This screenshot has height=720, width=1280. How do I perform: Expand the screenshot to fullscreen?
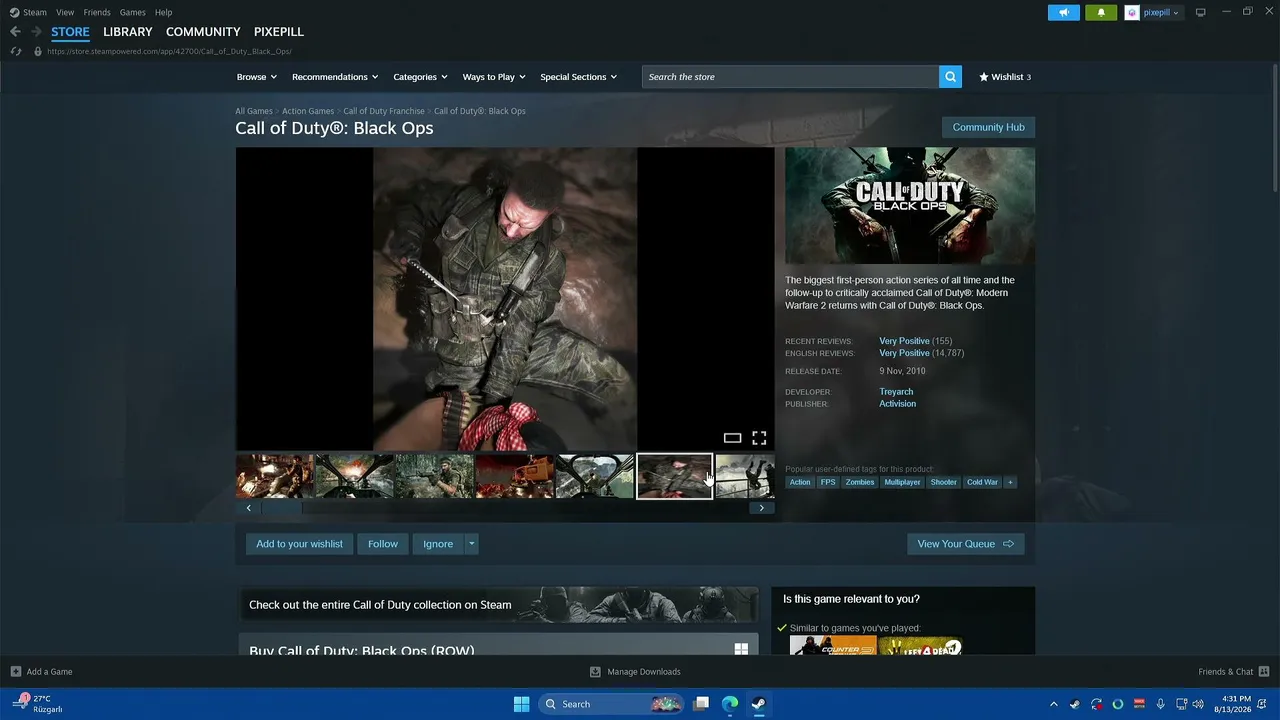pos(759,438)
